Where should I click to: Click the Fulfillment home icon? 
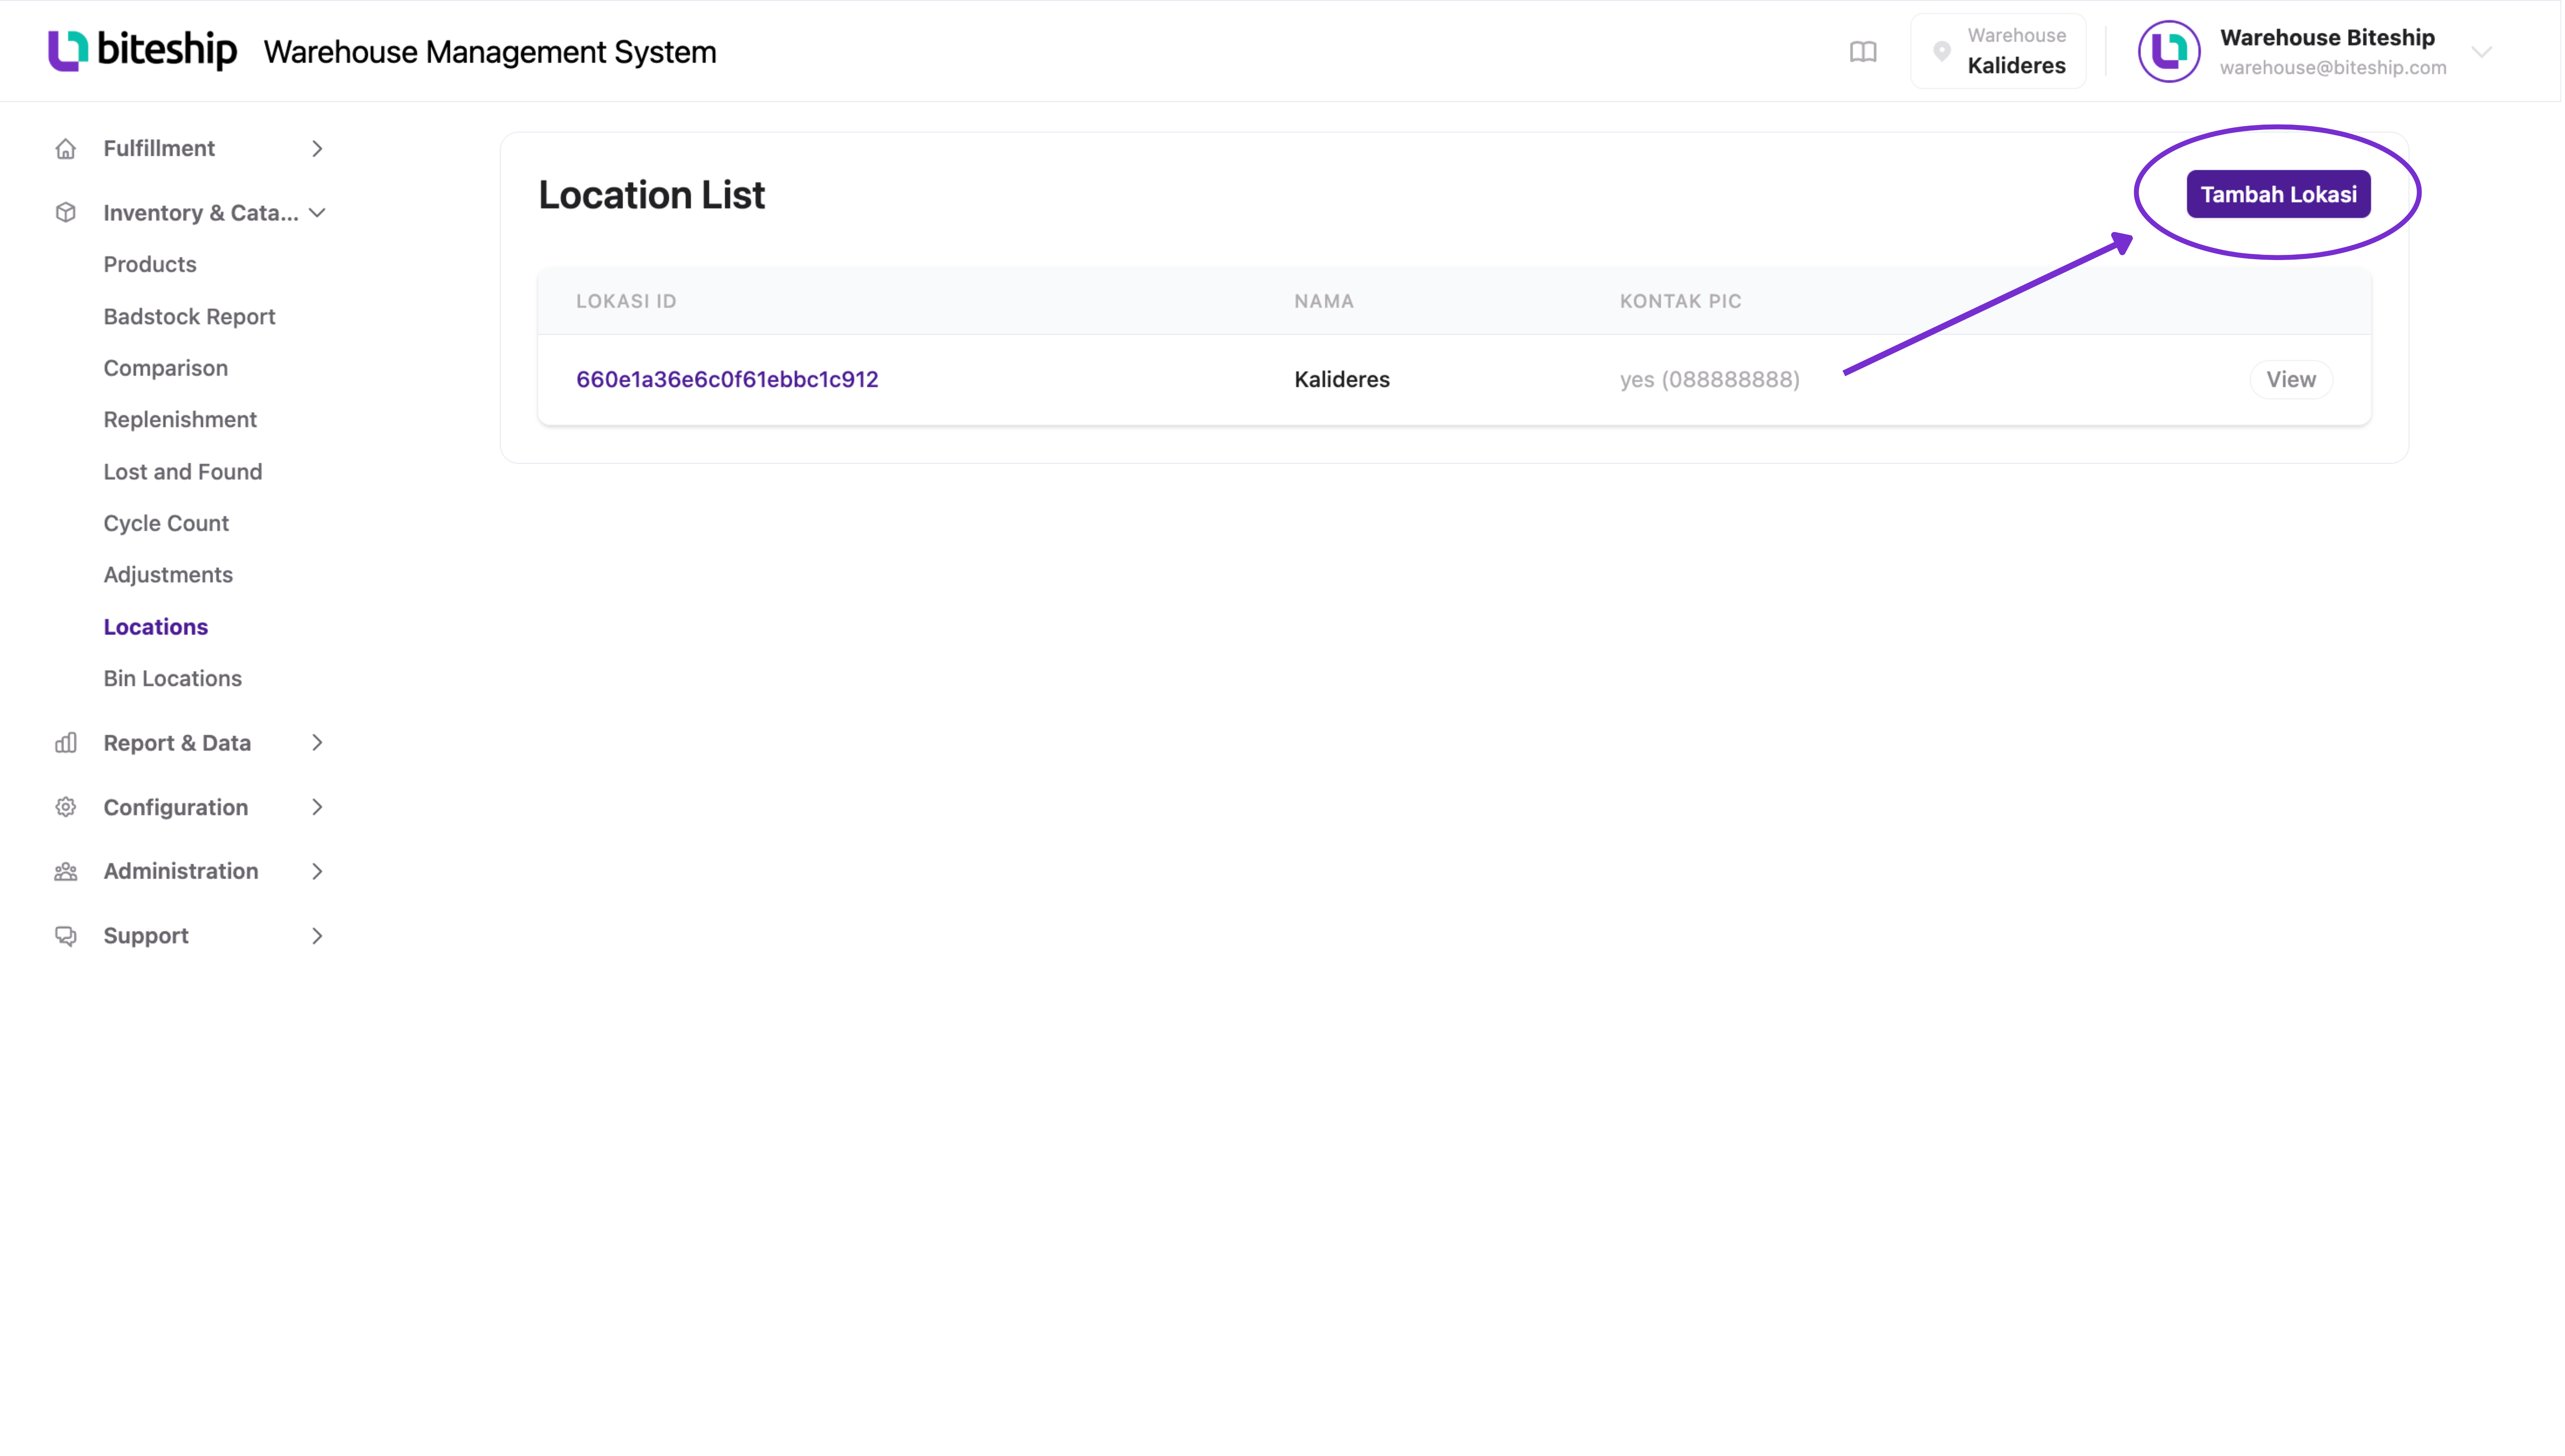click(x=66, y=149)
